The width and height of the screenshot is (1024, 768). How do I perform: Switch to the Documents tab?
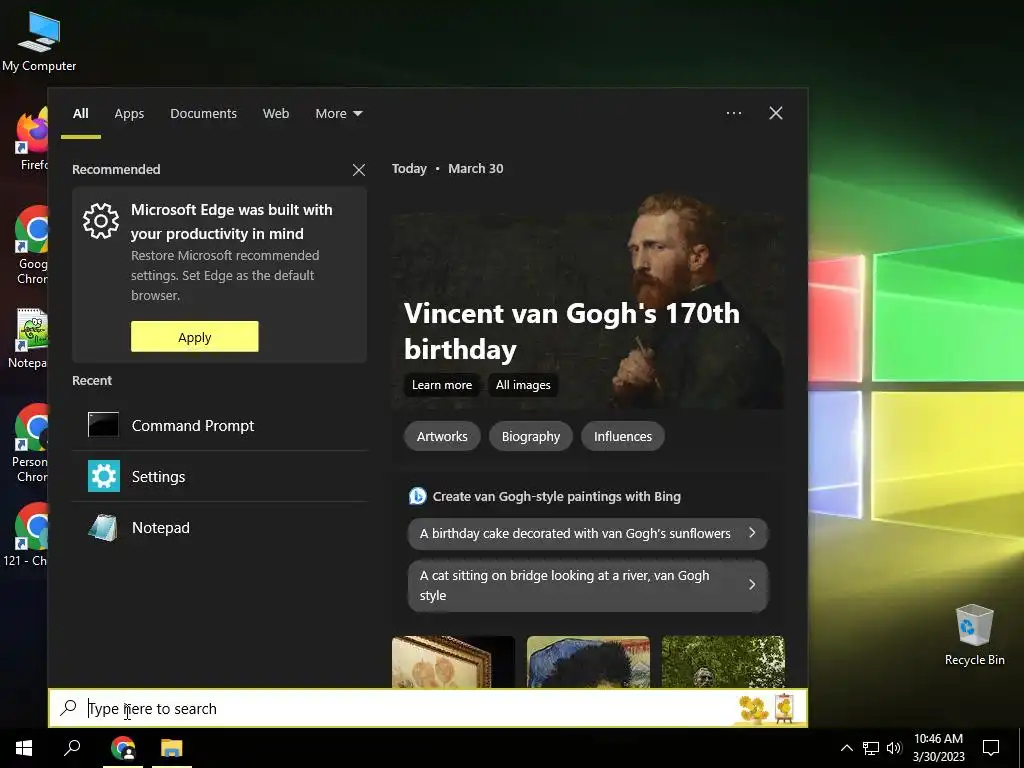pyautogui.click(x=203, y=114)
